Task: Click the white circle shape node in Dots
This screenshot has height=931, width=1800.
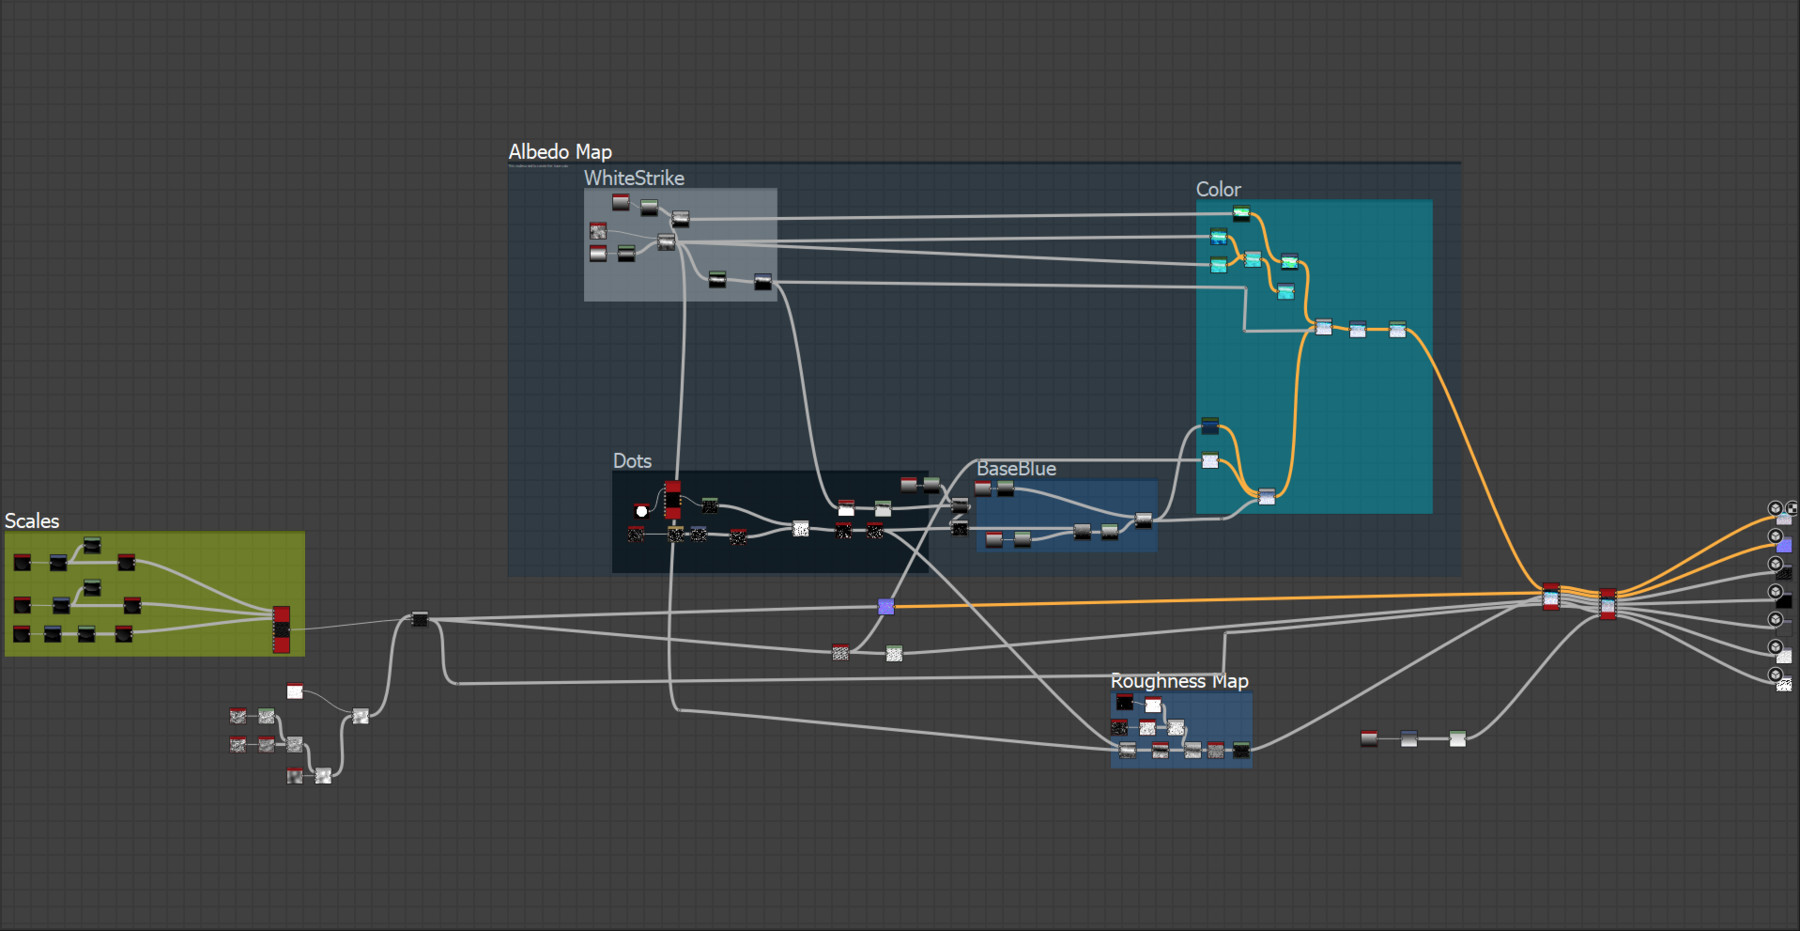Action: (641, 511)
